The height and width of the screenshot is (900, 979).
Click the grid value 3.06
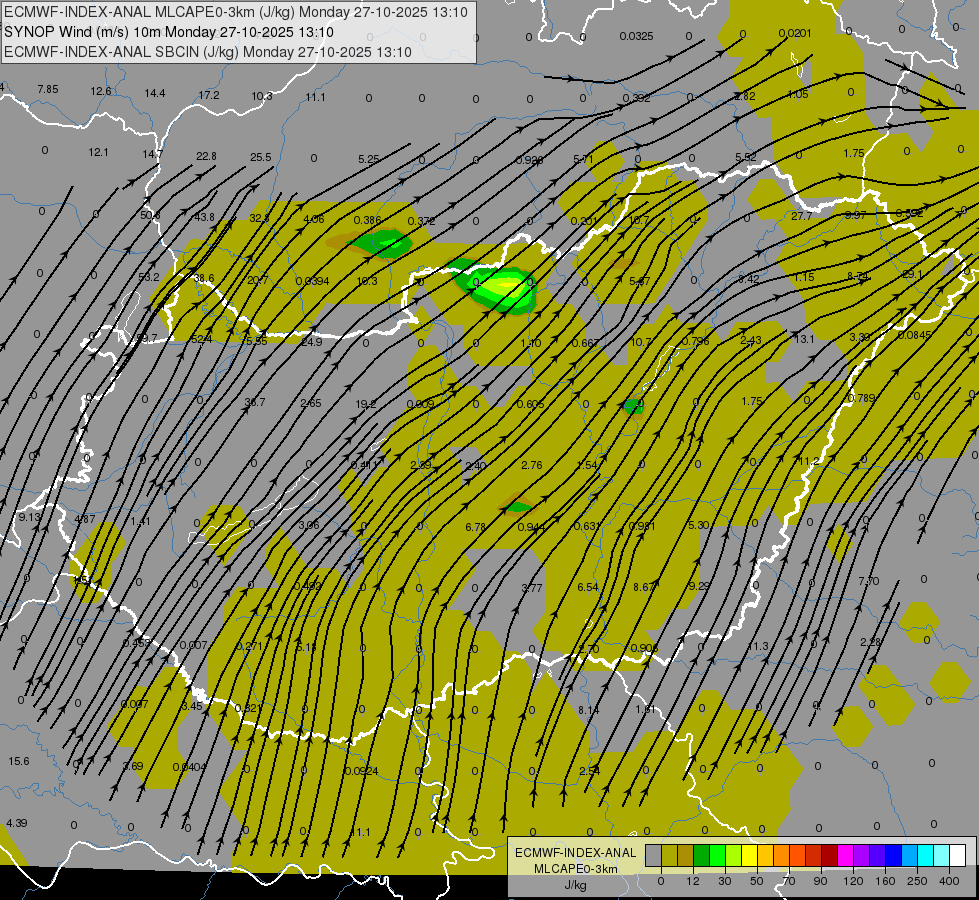(x=308, y=525)
